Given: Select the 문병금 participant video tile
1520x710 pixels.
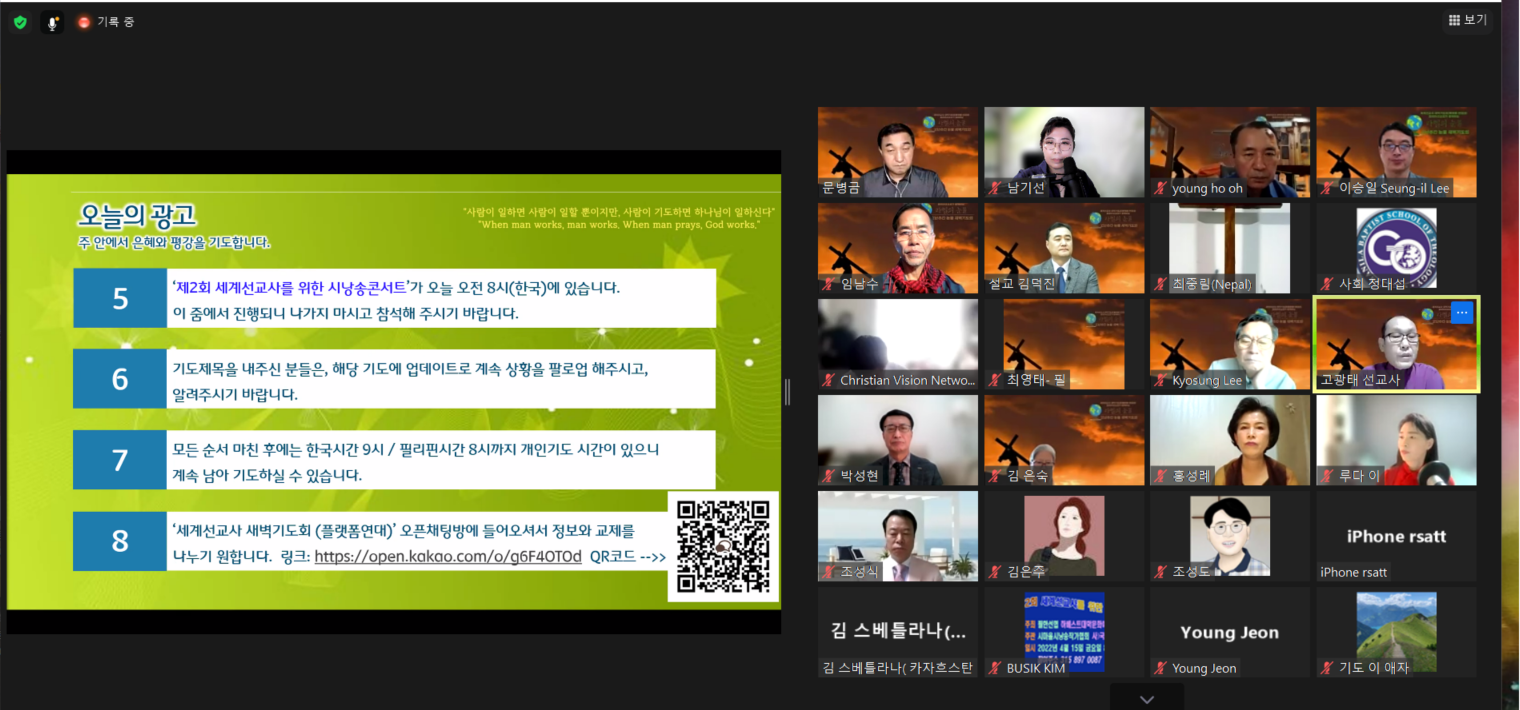Looking at the screenshot, I should pyautogui.click(x=897, y=152).
